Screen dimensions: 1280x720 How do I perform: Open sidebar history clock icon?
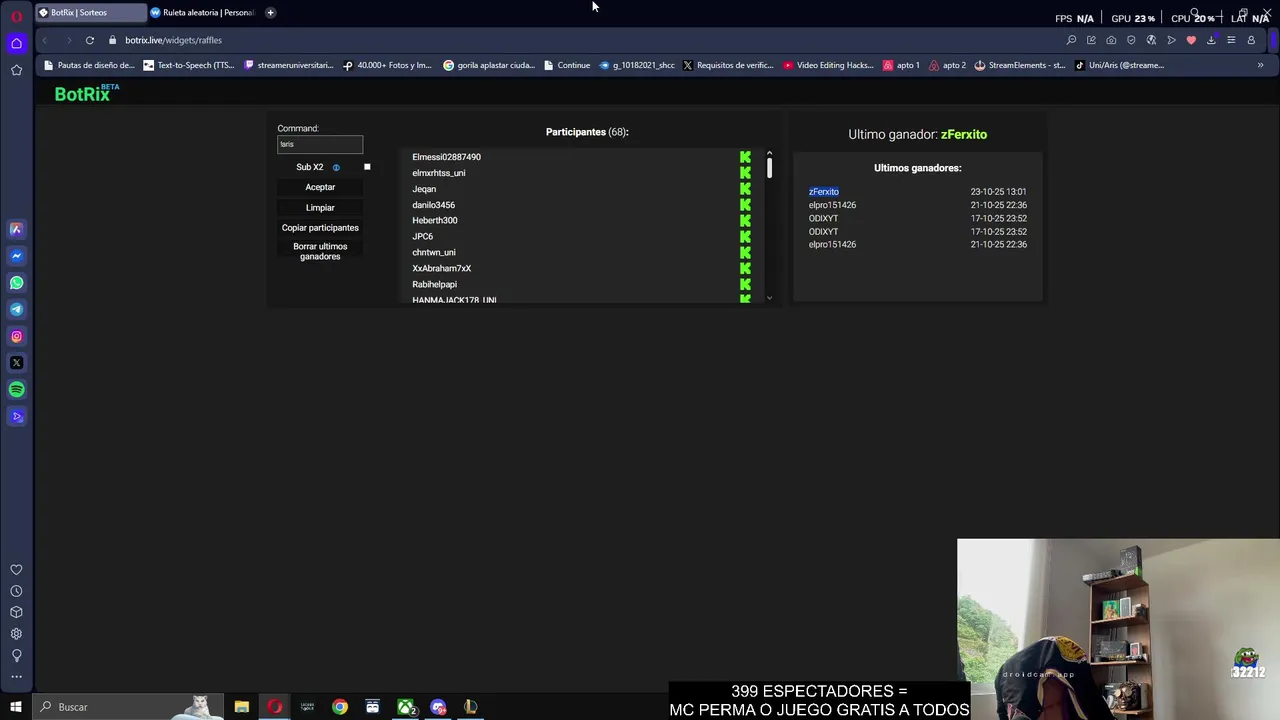click(16, 591)
